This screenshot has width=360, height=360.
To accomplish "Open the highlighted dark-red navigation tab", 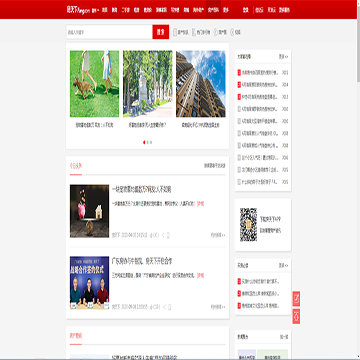I will tap(213, 10).
